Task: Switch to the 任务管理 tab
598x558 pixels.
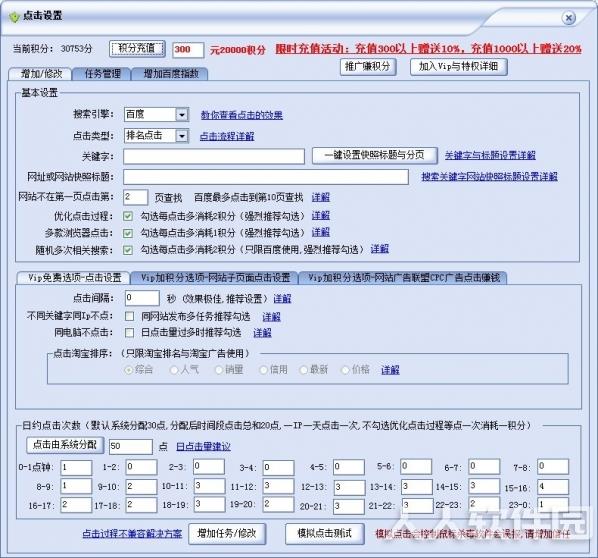Action: click(102, 74)
